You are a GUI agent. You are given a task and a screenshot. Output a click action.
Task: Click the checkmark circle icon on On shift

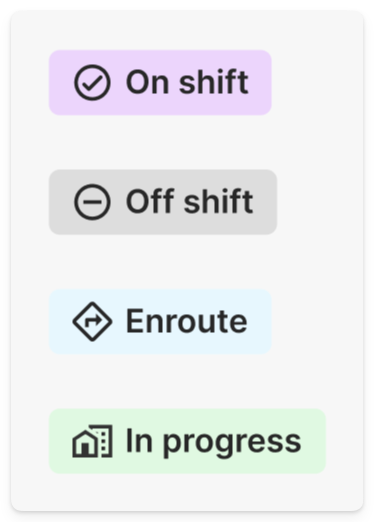click(x=92, y=83)
